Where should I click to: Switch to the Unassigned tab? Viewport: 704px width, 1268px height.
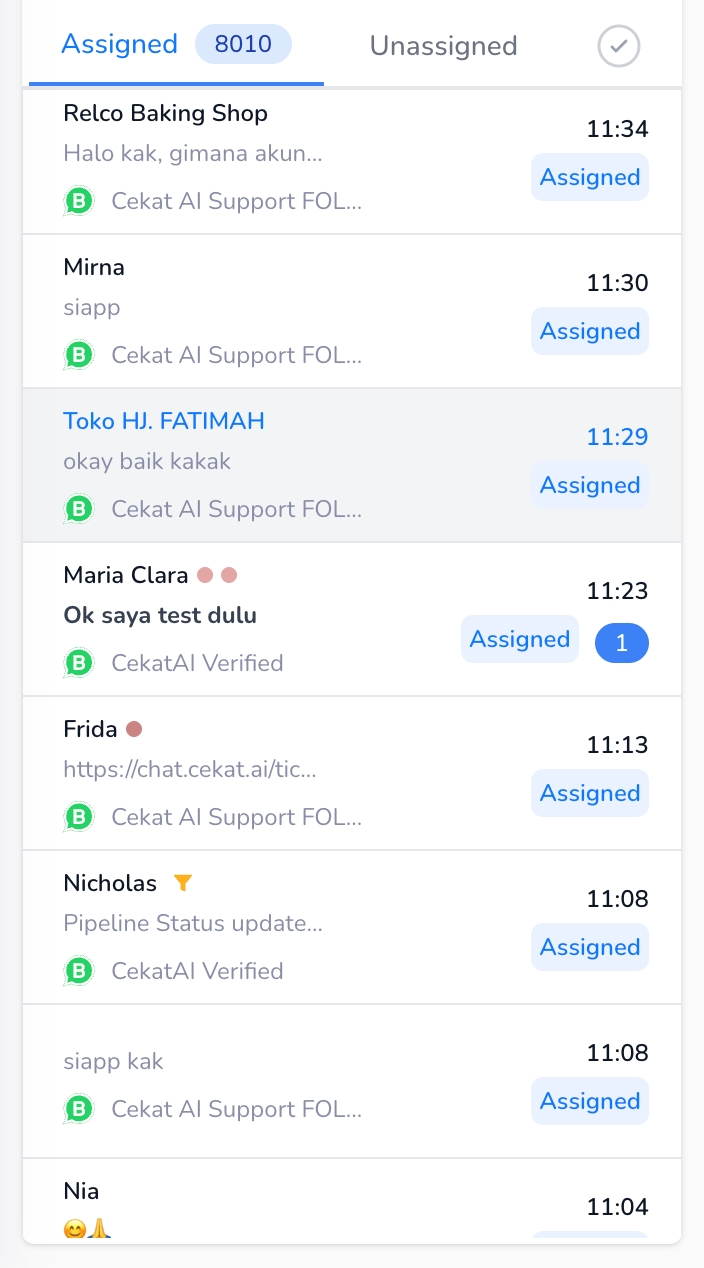click(443, 46)
